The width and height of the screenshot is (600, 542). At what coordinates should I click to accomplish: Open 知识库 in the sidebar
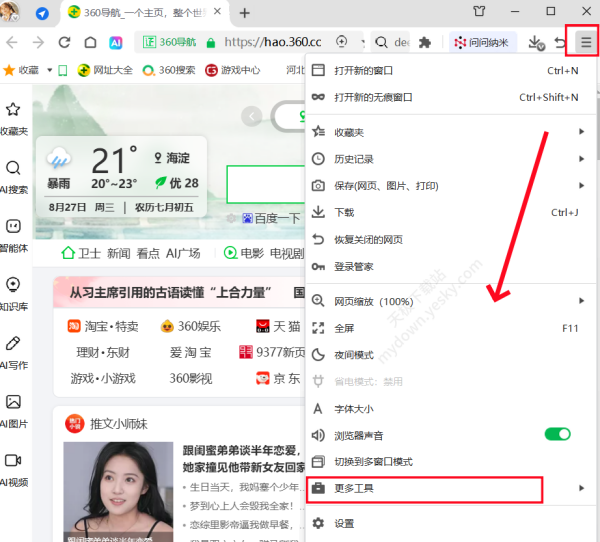coord(14,293)
